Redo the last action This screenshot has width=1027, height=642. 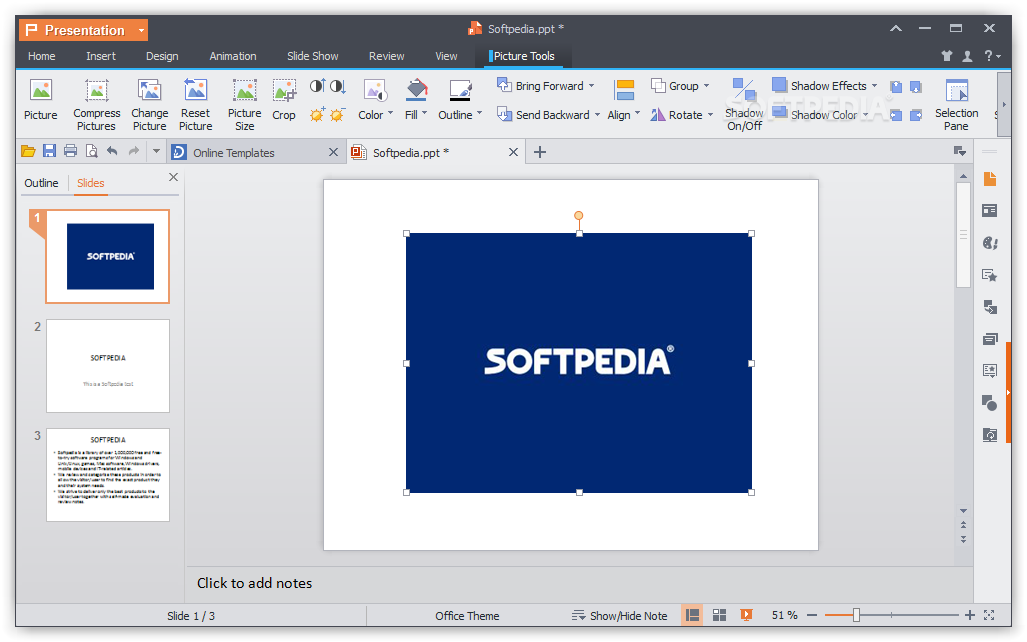point(134,151)
